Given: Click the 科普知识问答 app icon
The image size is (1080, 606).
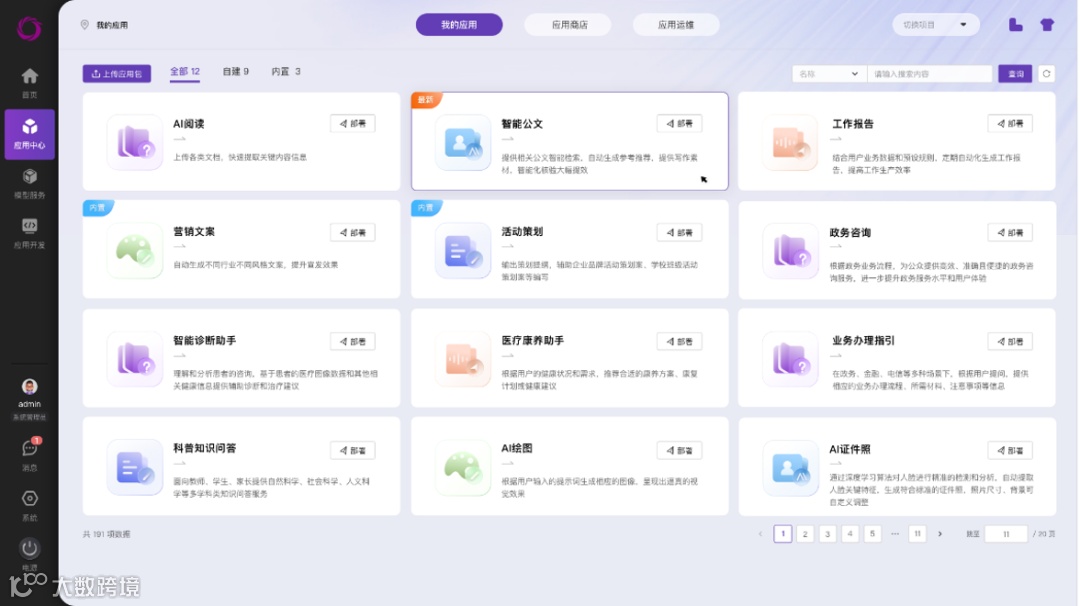Looking at the screenshot, I should [x=134, y=468].
